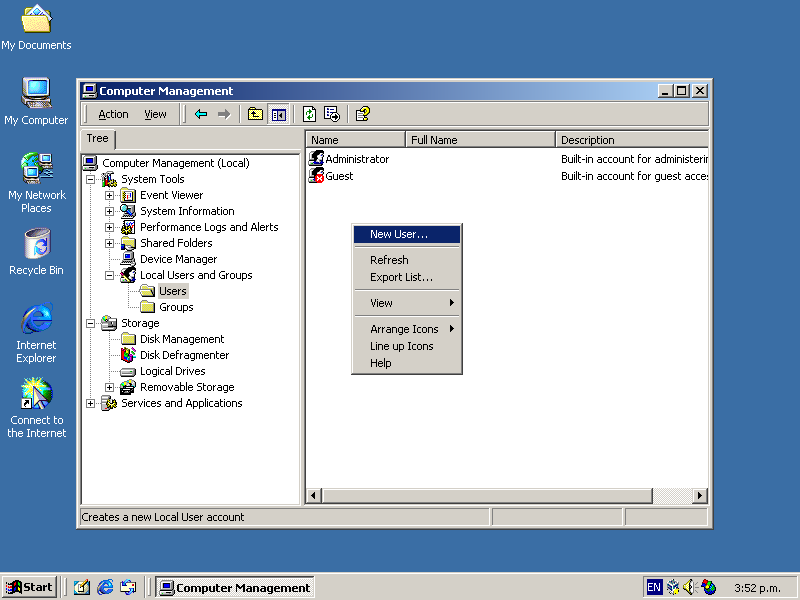The image size is (800, 600).
Task: Click the Refresh toolbar icon
Action: click(x=309, y=114)
